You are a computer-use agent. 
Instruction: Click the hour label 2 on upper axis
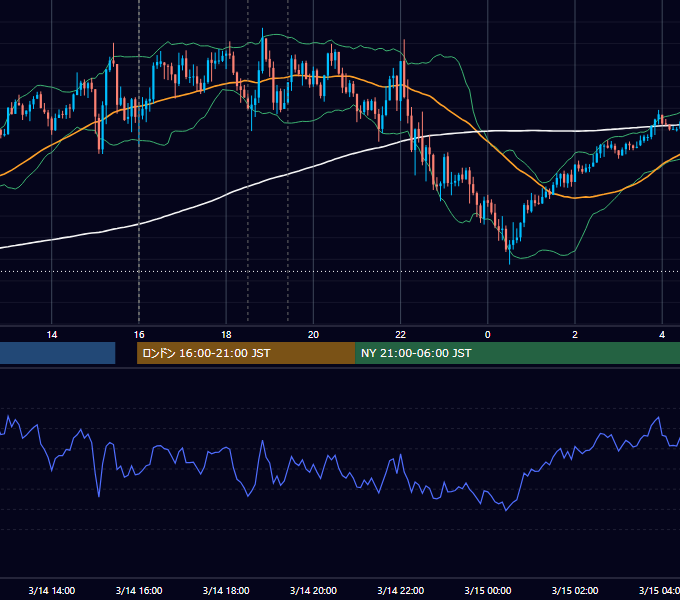tap(575, 335)
